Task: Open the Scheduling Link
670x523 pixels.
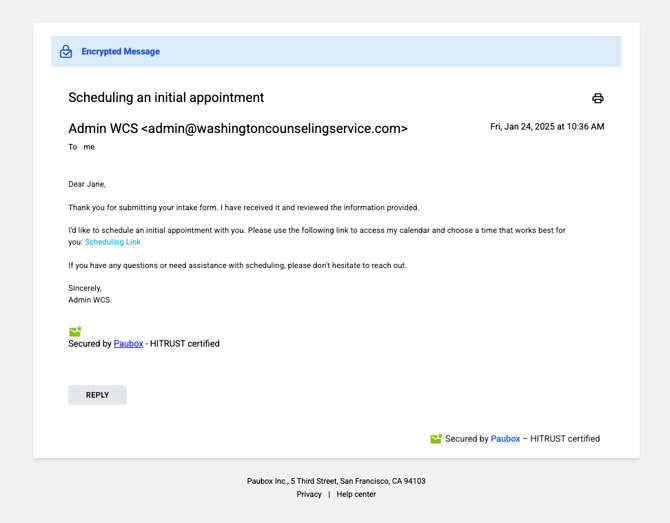Action: click(112, 242)
